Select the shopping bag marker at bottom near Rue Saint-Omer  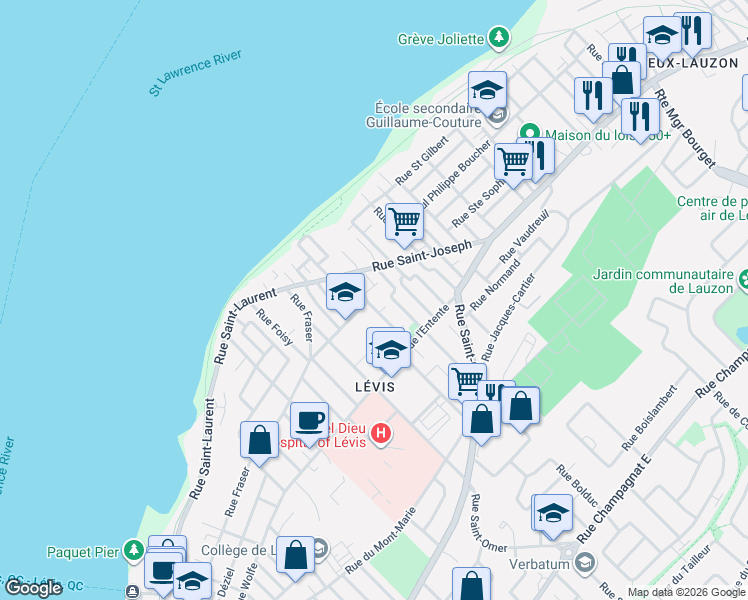pos(471,584)
